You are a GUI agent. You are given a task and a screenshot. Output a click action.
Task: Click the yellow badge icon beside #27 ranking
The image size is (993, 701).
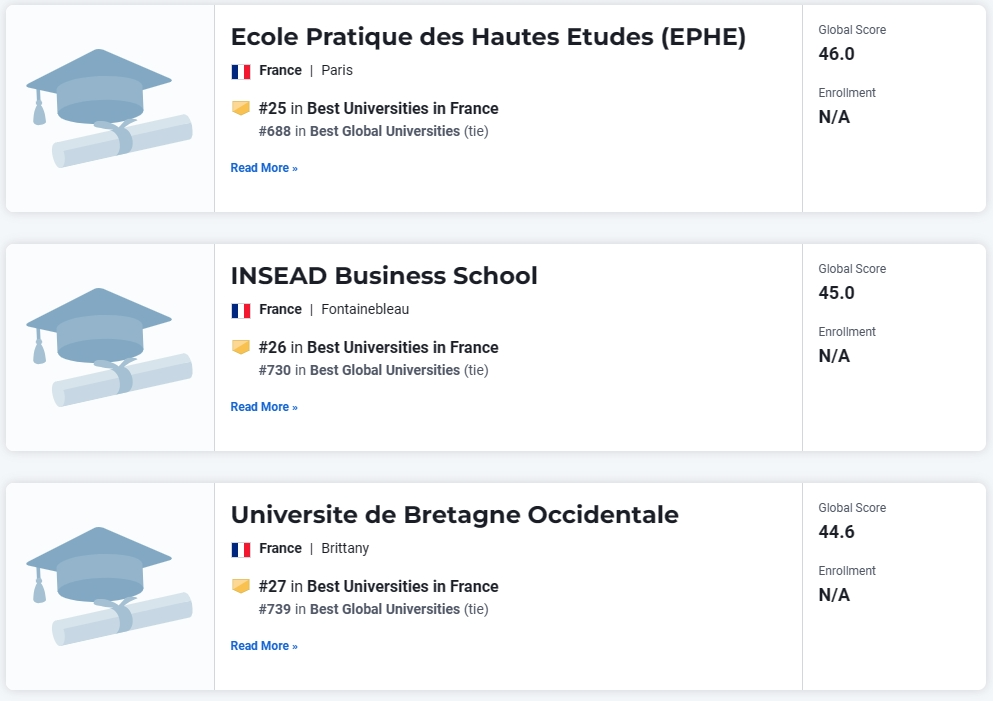point(241,586)
